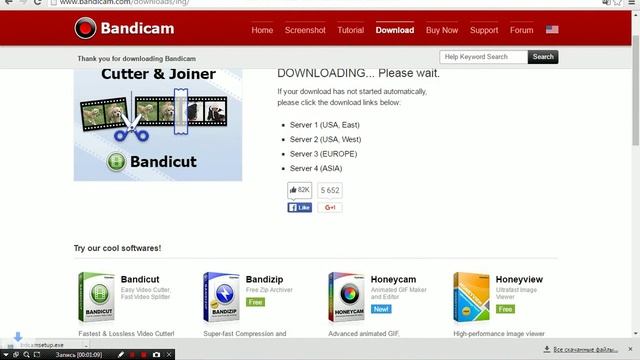Click the scrollbar up arrow
640x360 pixels.
tap(636, 14)
